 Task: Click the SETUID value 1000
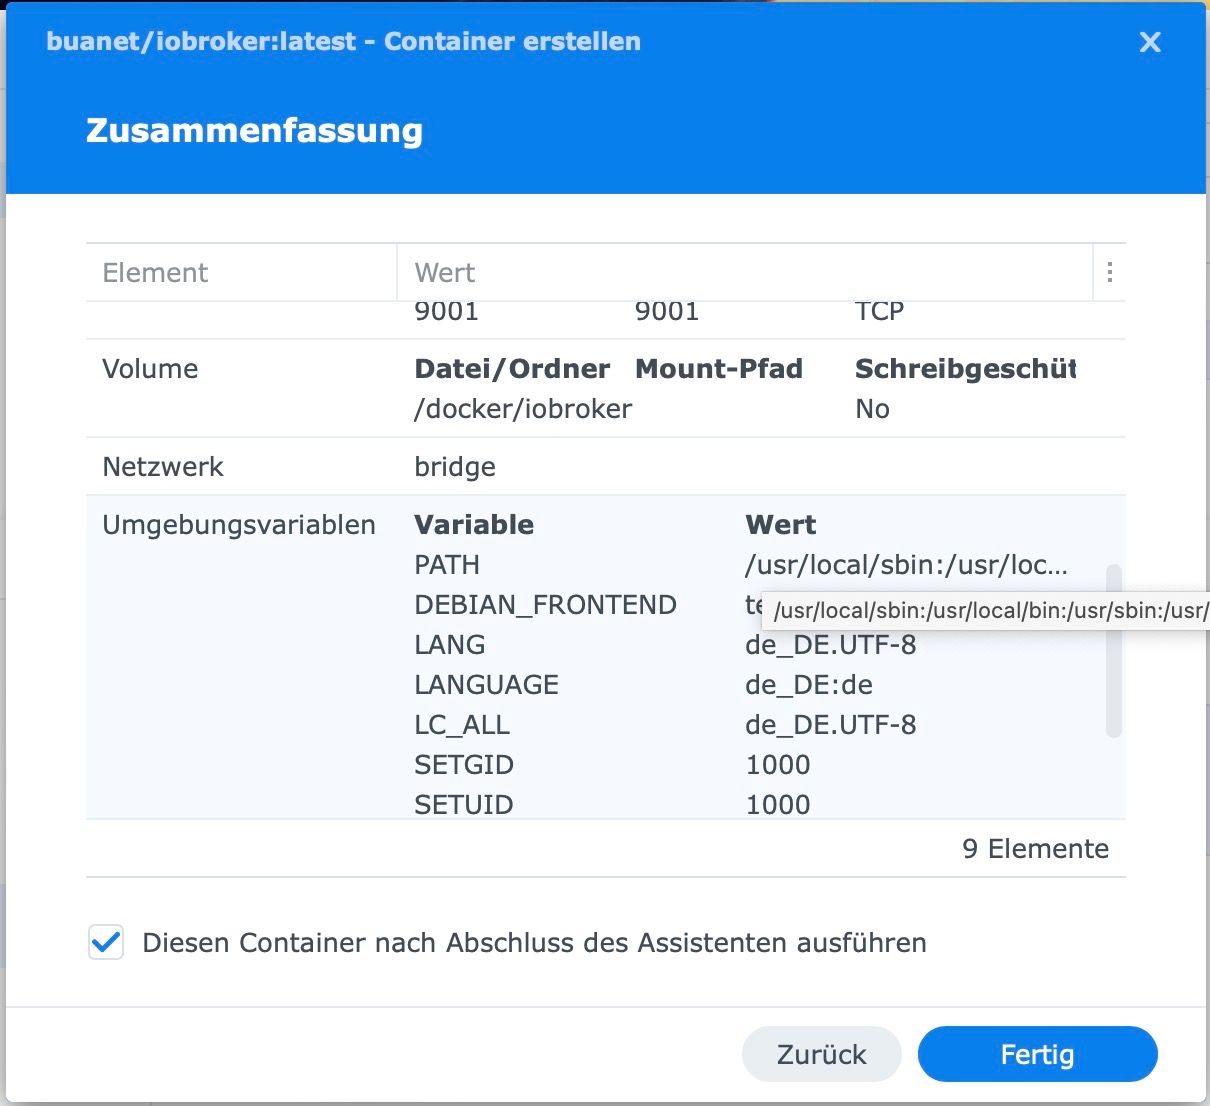click(x=778, y=804)
